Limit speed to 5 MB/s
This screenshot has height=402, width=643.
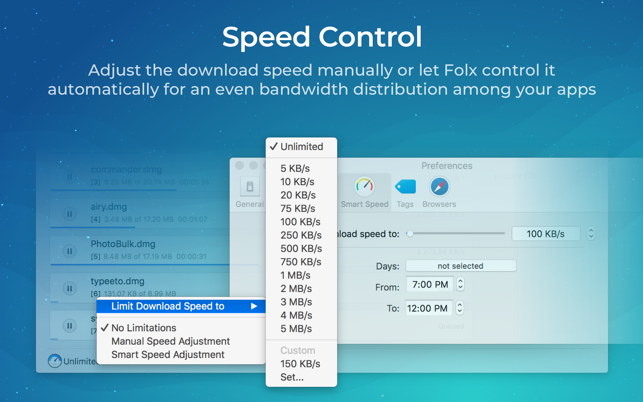point(301,329)
